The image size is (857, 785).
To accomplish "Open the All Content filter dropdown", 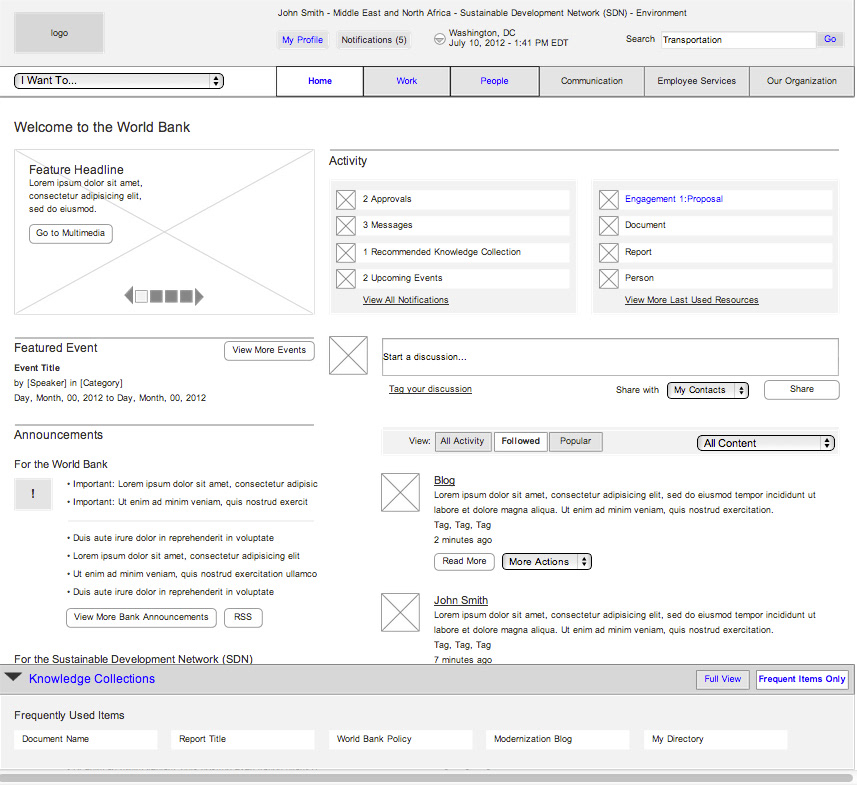I will pos(766,443).
